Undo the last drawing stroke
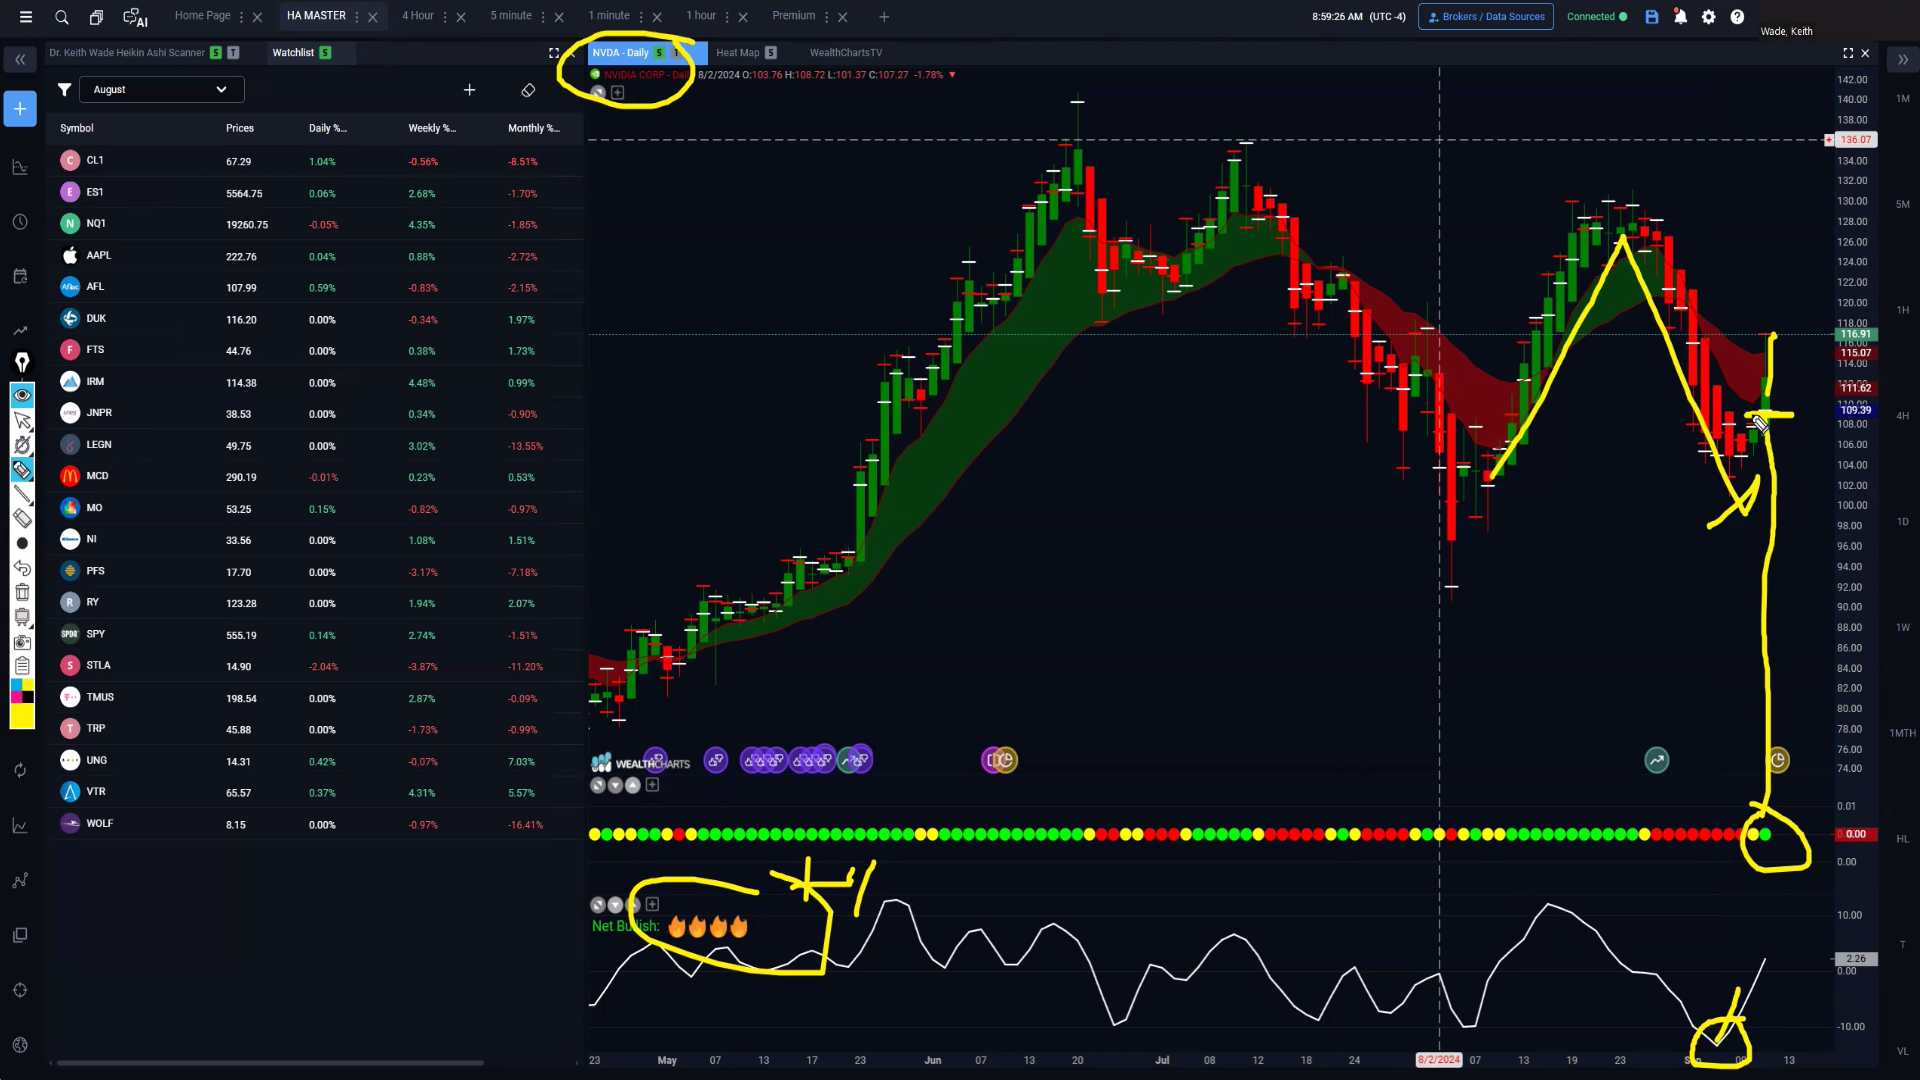 pyautogui.click(x=22, y=567)
